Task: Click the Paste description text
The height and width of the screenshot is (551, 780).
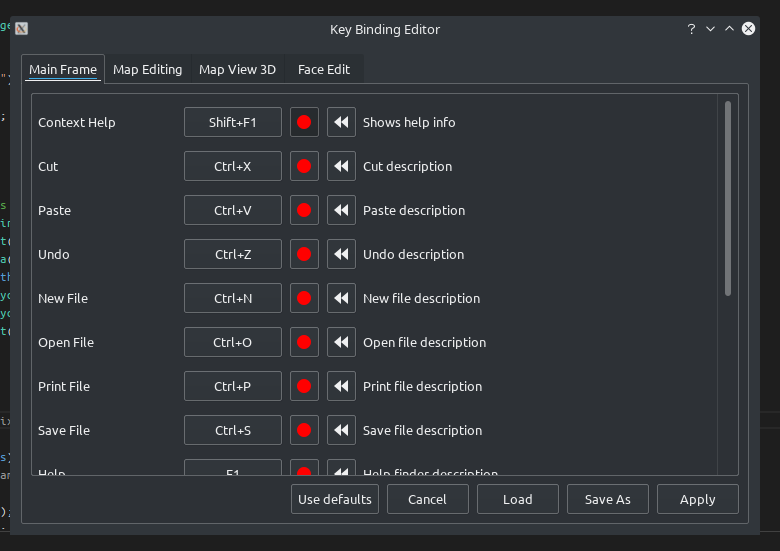Action: pos(414,210)
